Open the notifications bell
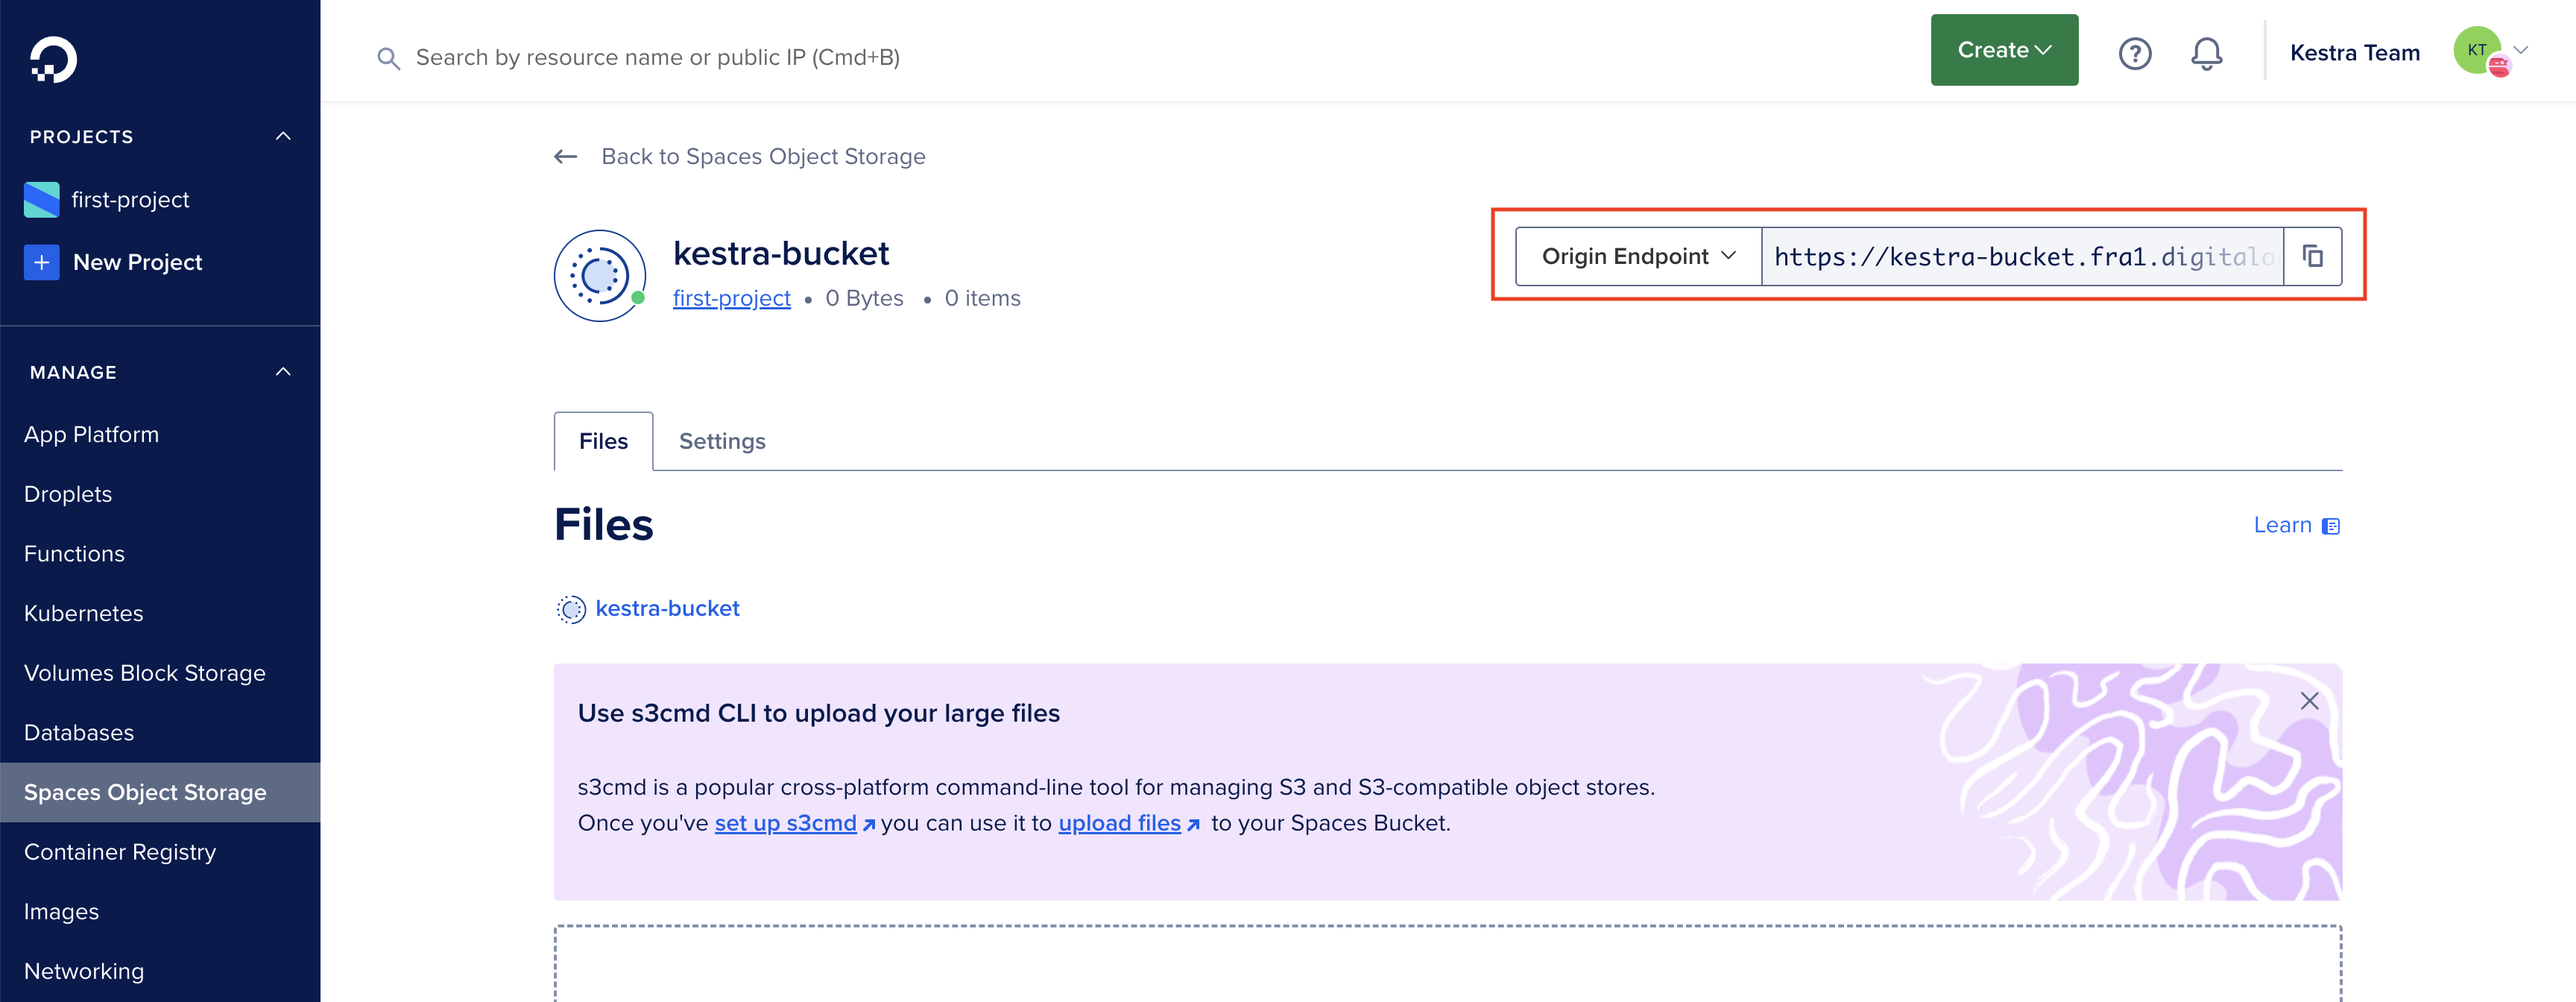The height and width of the screenshot is (1002, 2576). (2207, 54)
